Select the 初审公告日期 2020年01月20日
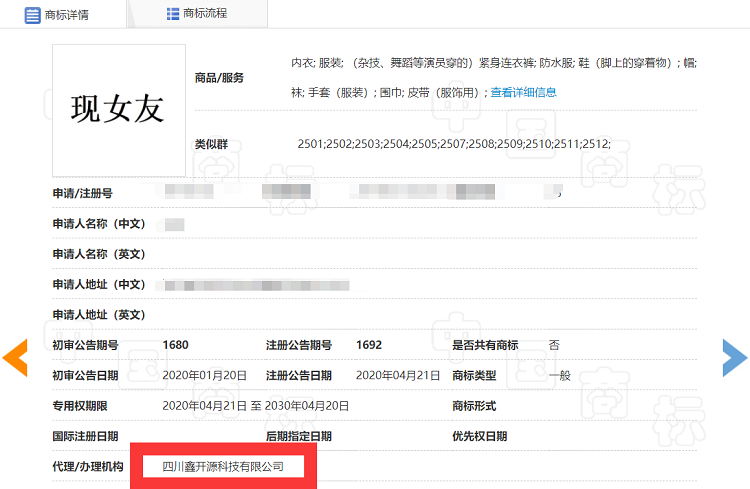 (x=205, y=375)
